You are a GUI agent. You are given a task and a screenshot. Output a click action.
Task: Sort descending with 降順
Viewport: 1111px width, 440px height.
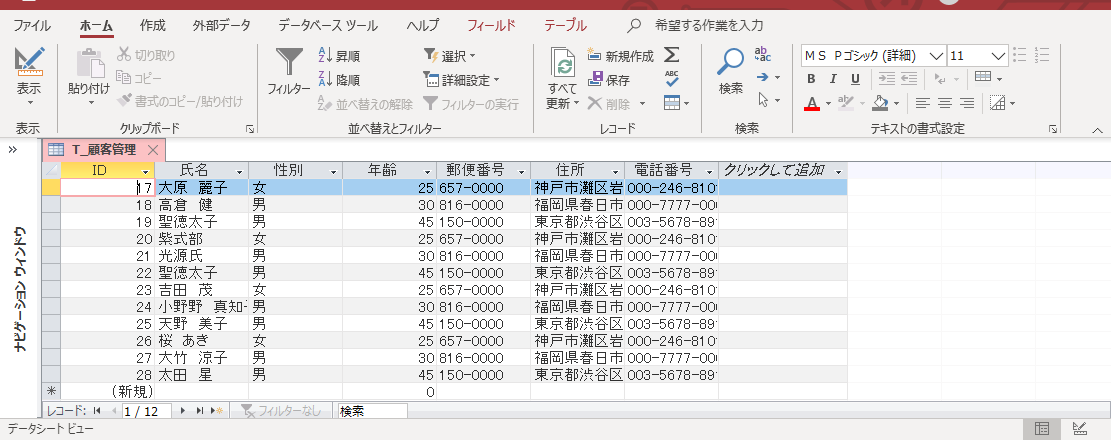339,80
